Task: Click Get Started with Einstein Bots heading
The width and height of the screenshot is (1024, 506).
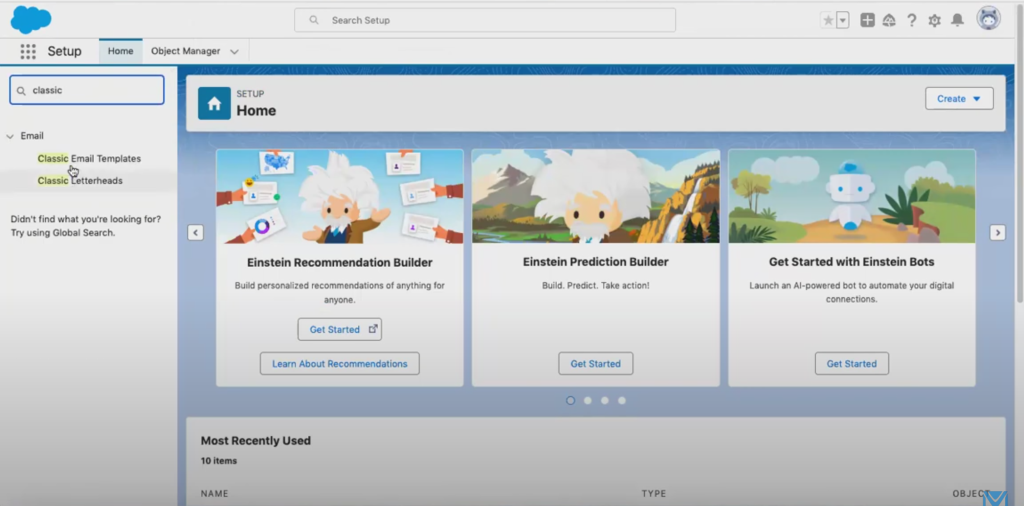Action: click(x=852, y=262)
